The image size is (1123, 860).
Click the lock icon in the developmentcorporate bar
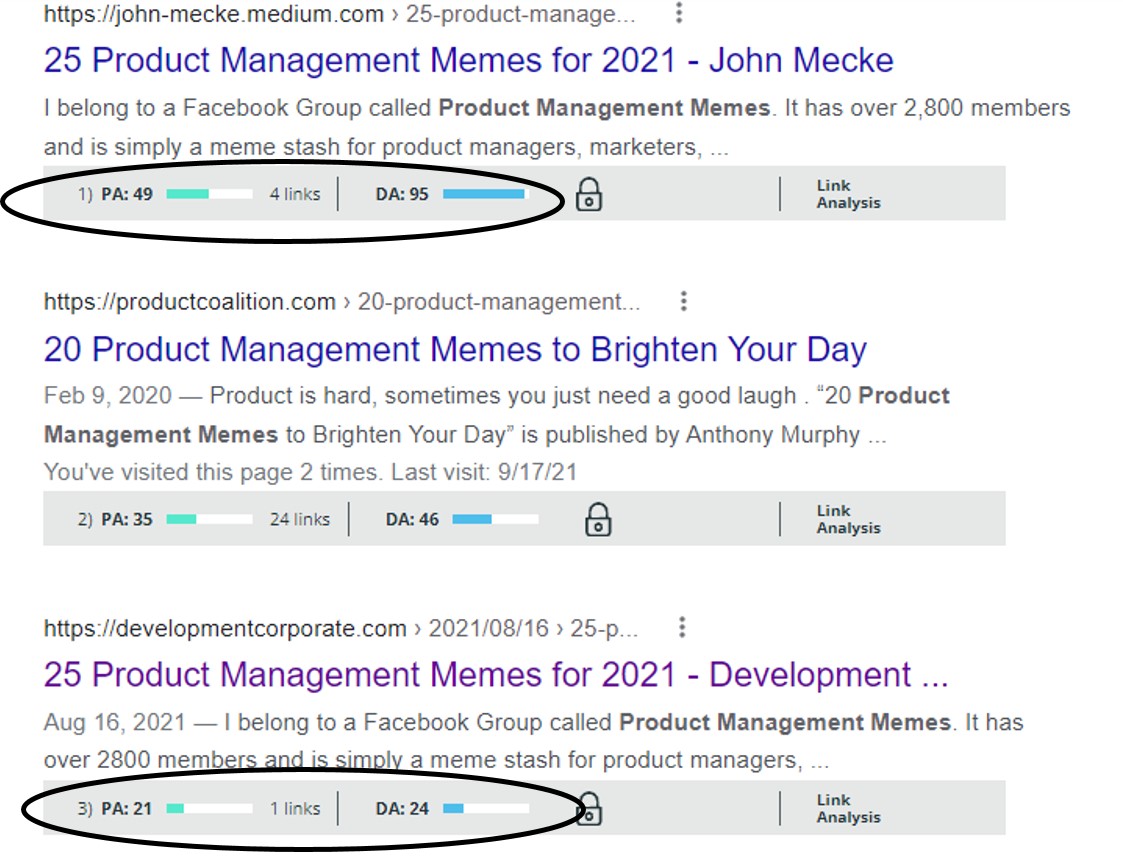tap(590, 808)
